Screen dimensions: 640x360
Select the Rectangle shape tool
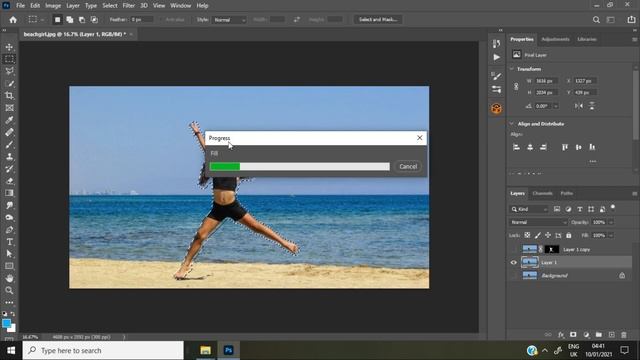[9, 266]
